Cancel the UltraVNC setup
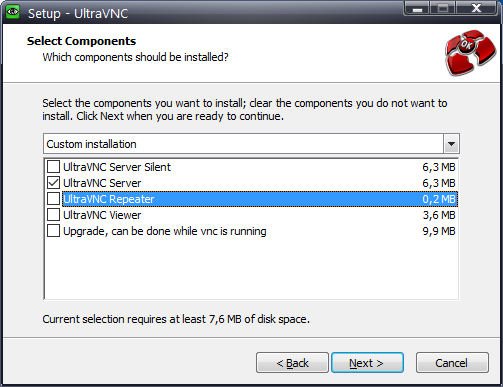503x387 pixels. [452, 363]
